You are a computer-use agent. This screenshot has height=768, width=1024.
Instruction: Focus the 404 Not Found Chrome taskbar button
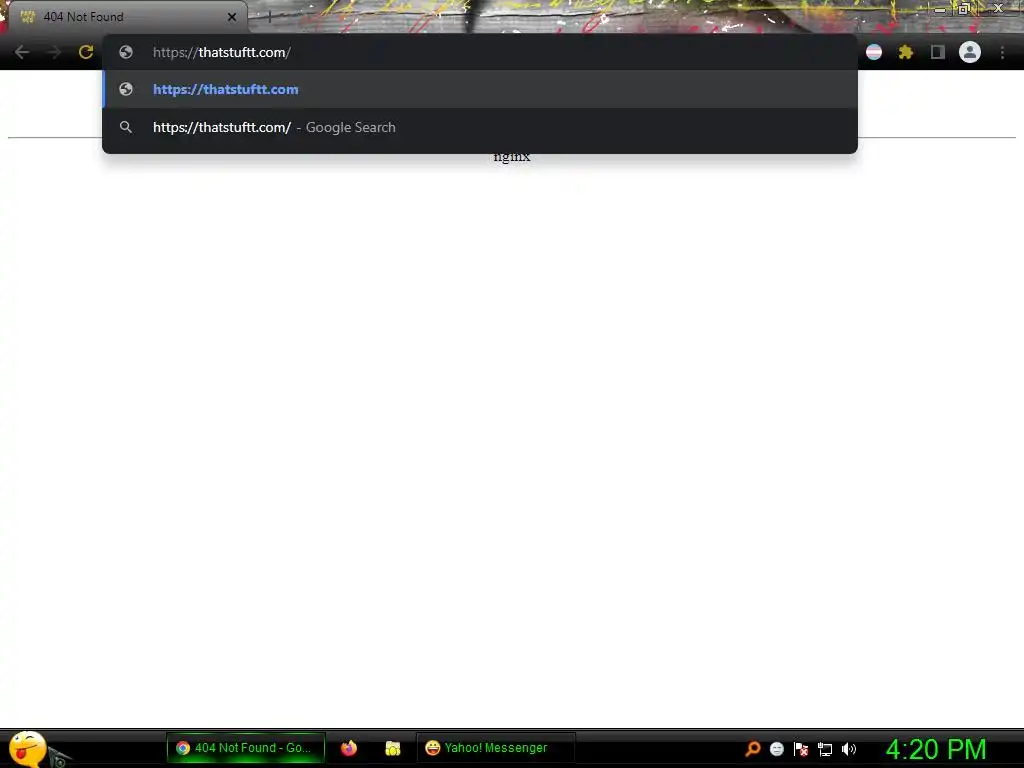pos(246,748)
